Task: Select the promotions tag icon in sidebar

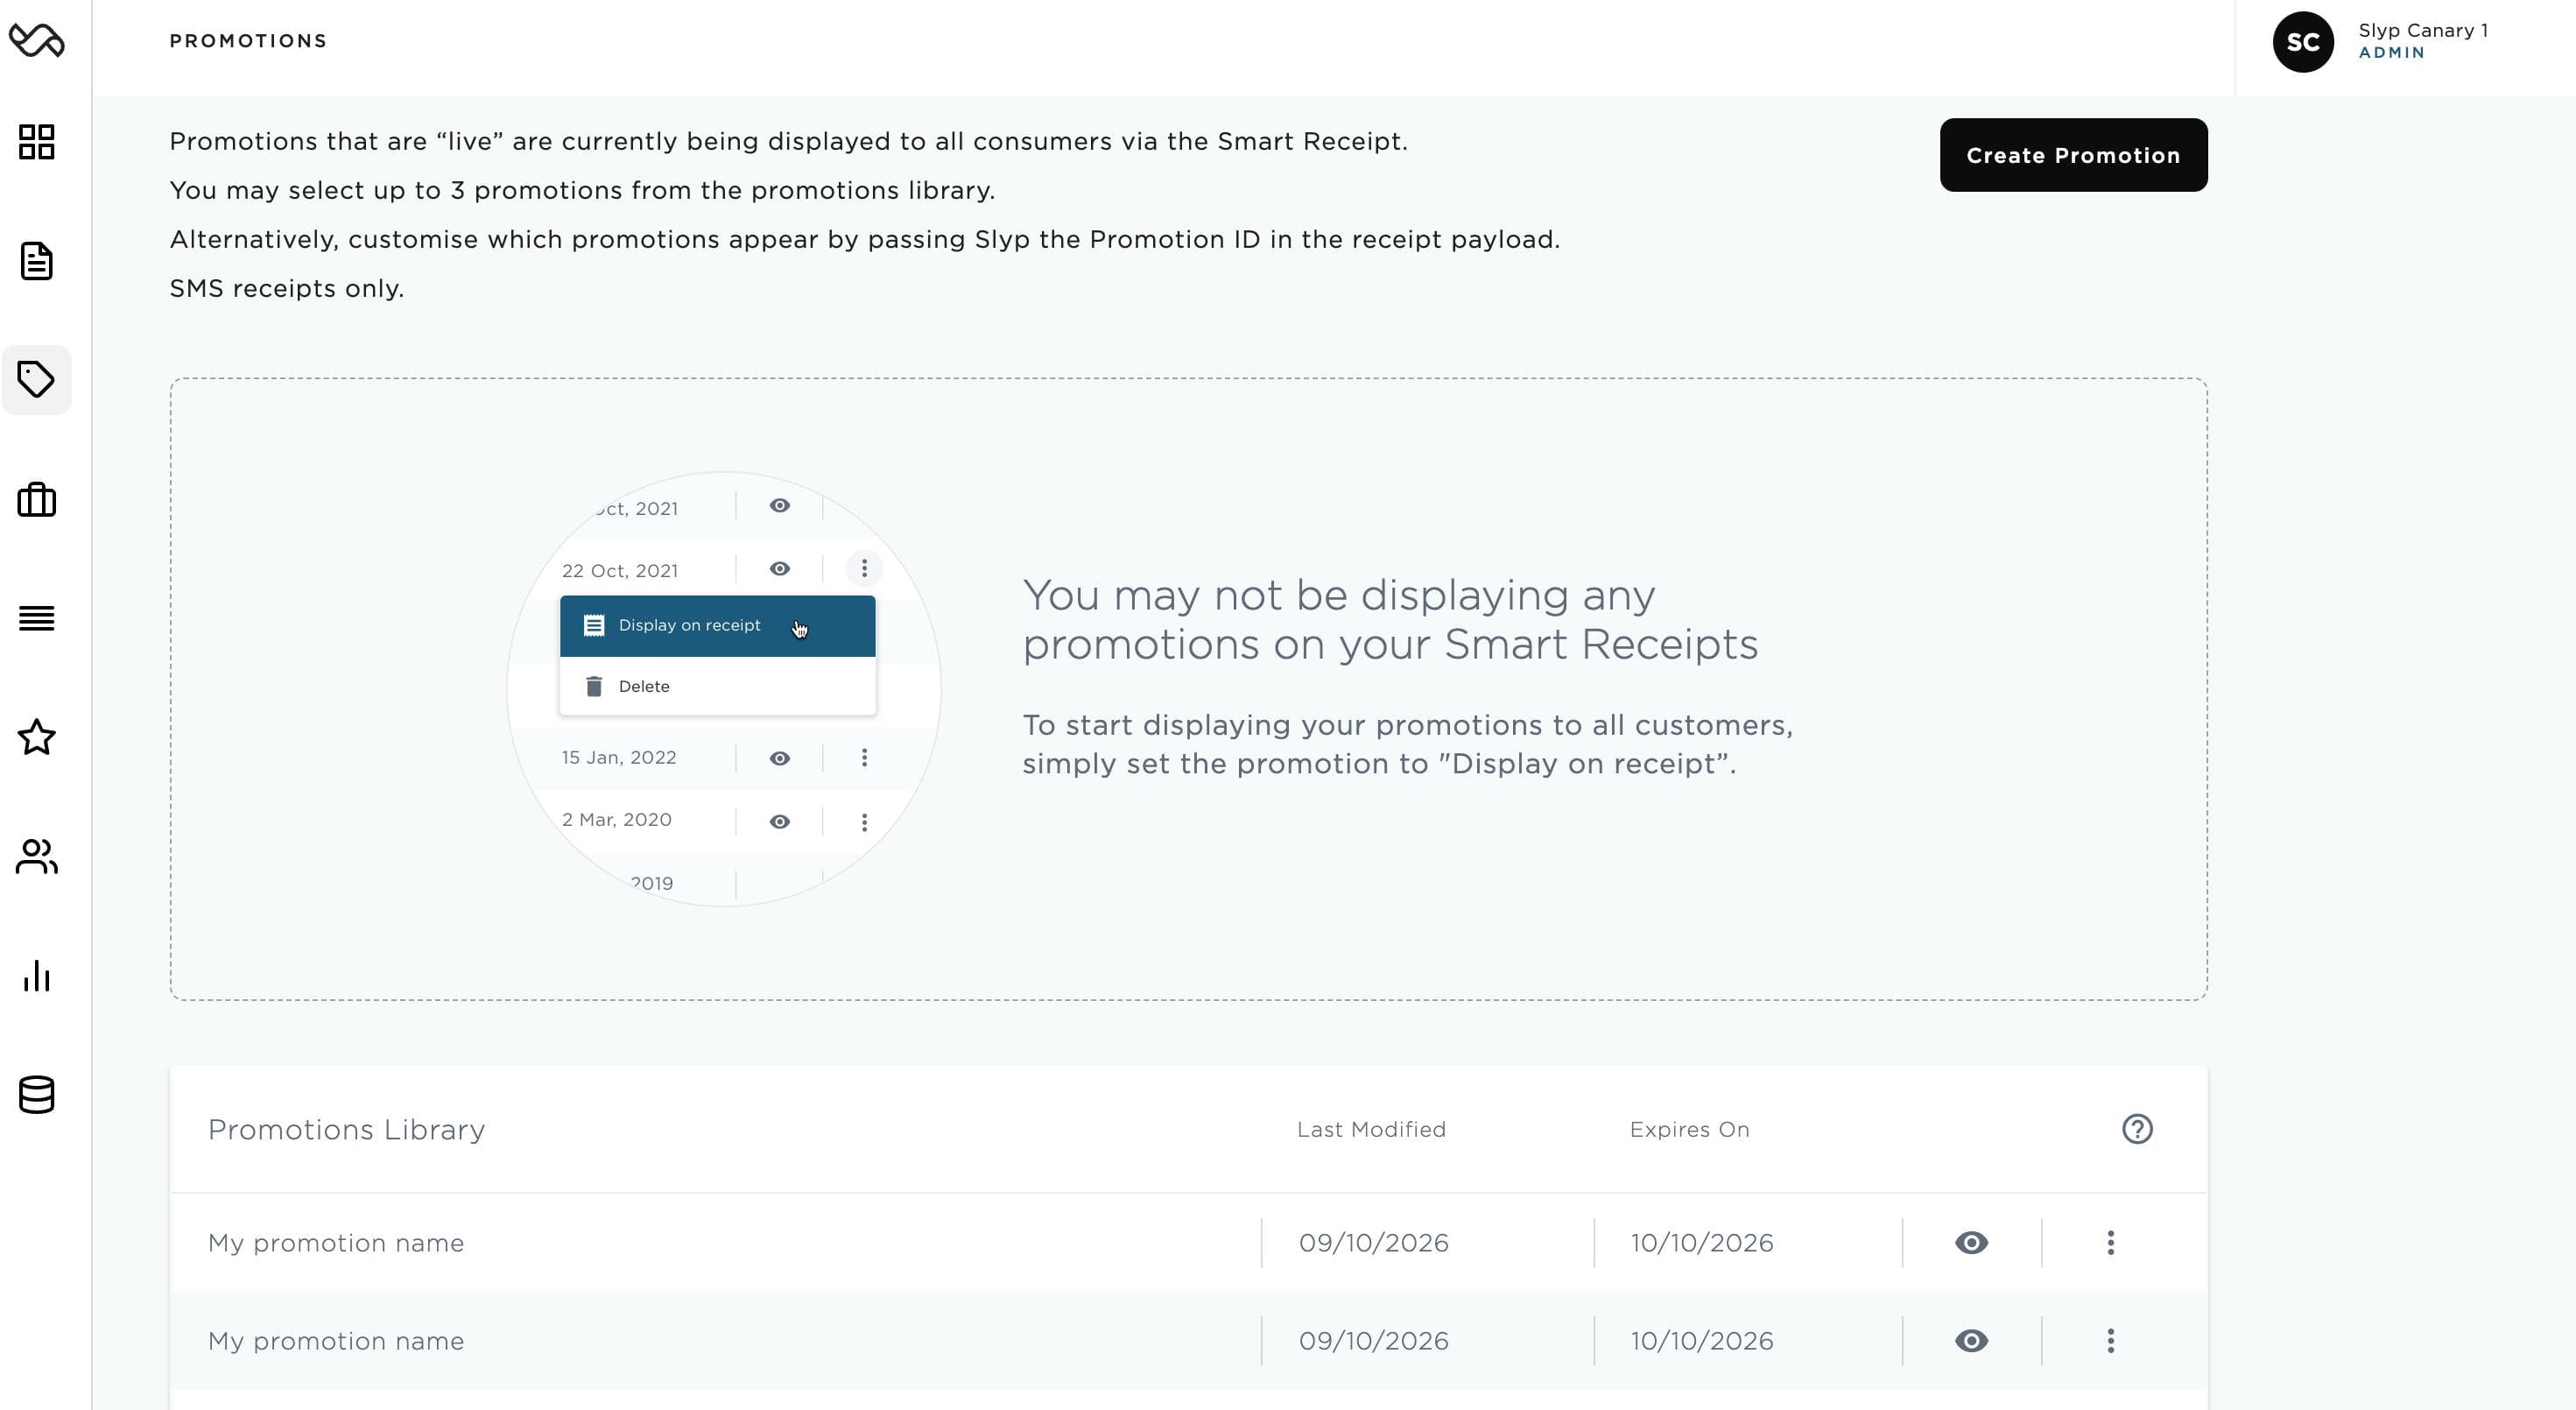Action: [x=37, y=380]
